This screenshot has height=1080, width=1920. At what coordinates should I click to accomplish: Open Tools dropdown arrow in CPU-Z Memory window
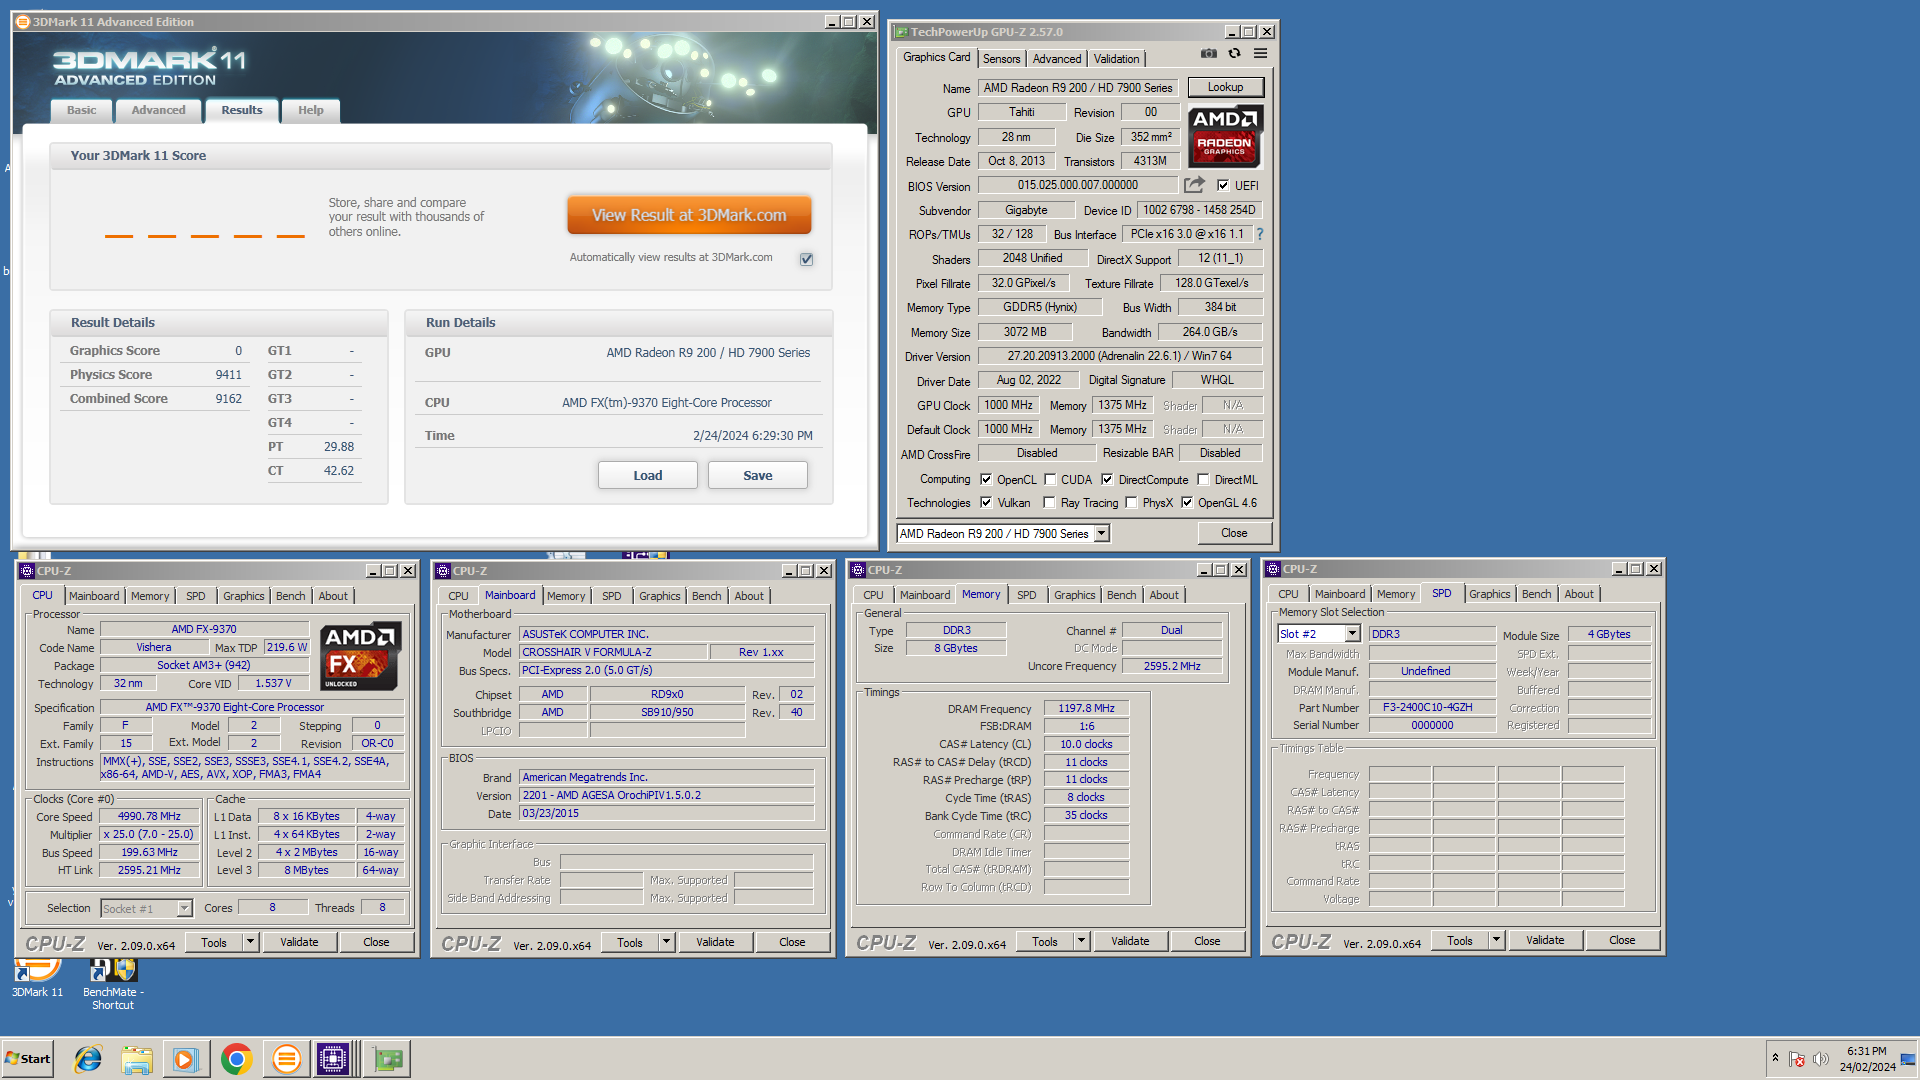pos(1081,941)
